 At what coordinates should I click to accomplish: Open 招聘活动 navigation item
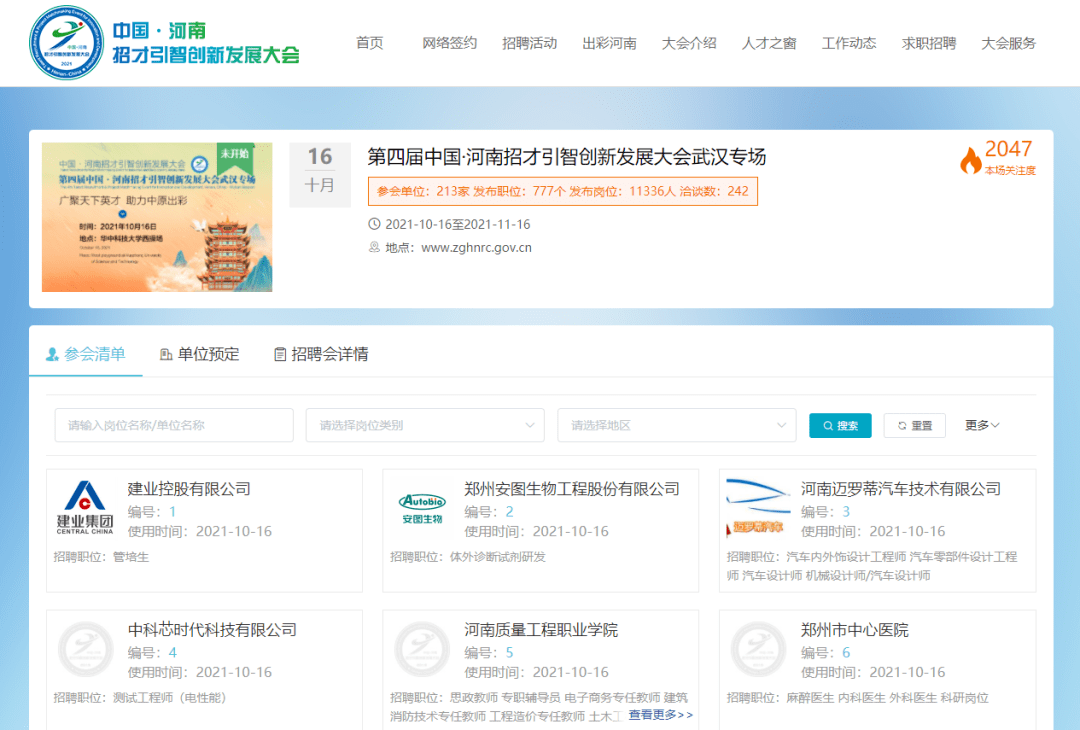point(530,43)
